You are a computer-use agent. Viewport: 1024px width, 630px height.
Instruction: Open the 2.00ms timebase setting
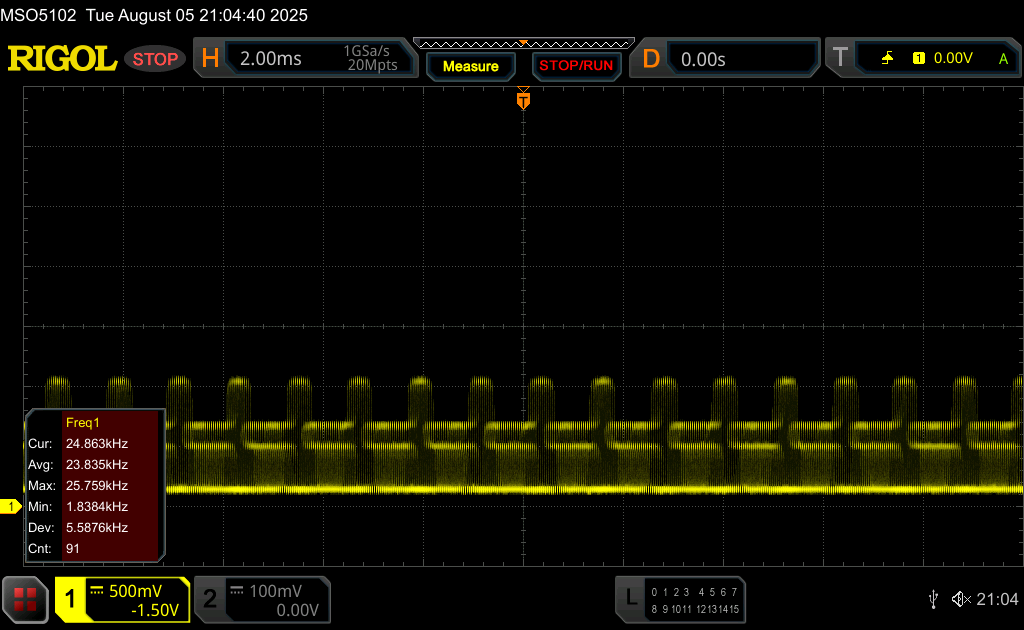tap(271, 59)
